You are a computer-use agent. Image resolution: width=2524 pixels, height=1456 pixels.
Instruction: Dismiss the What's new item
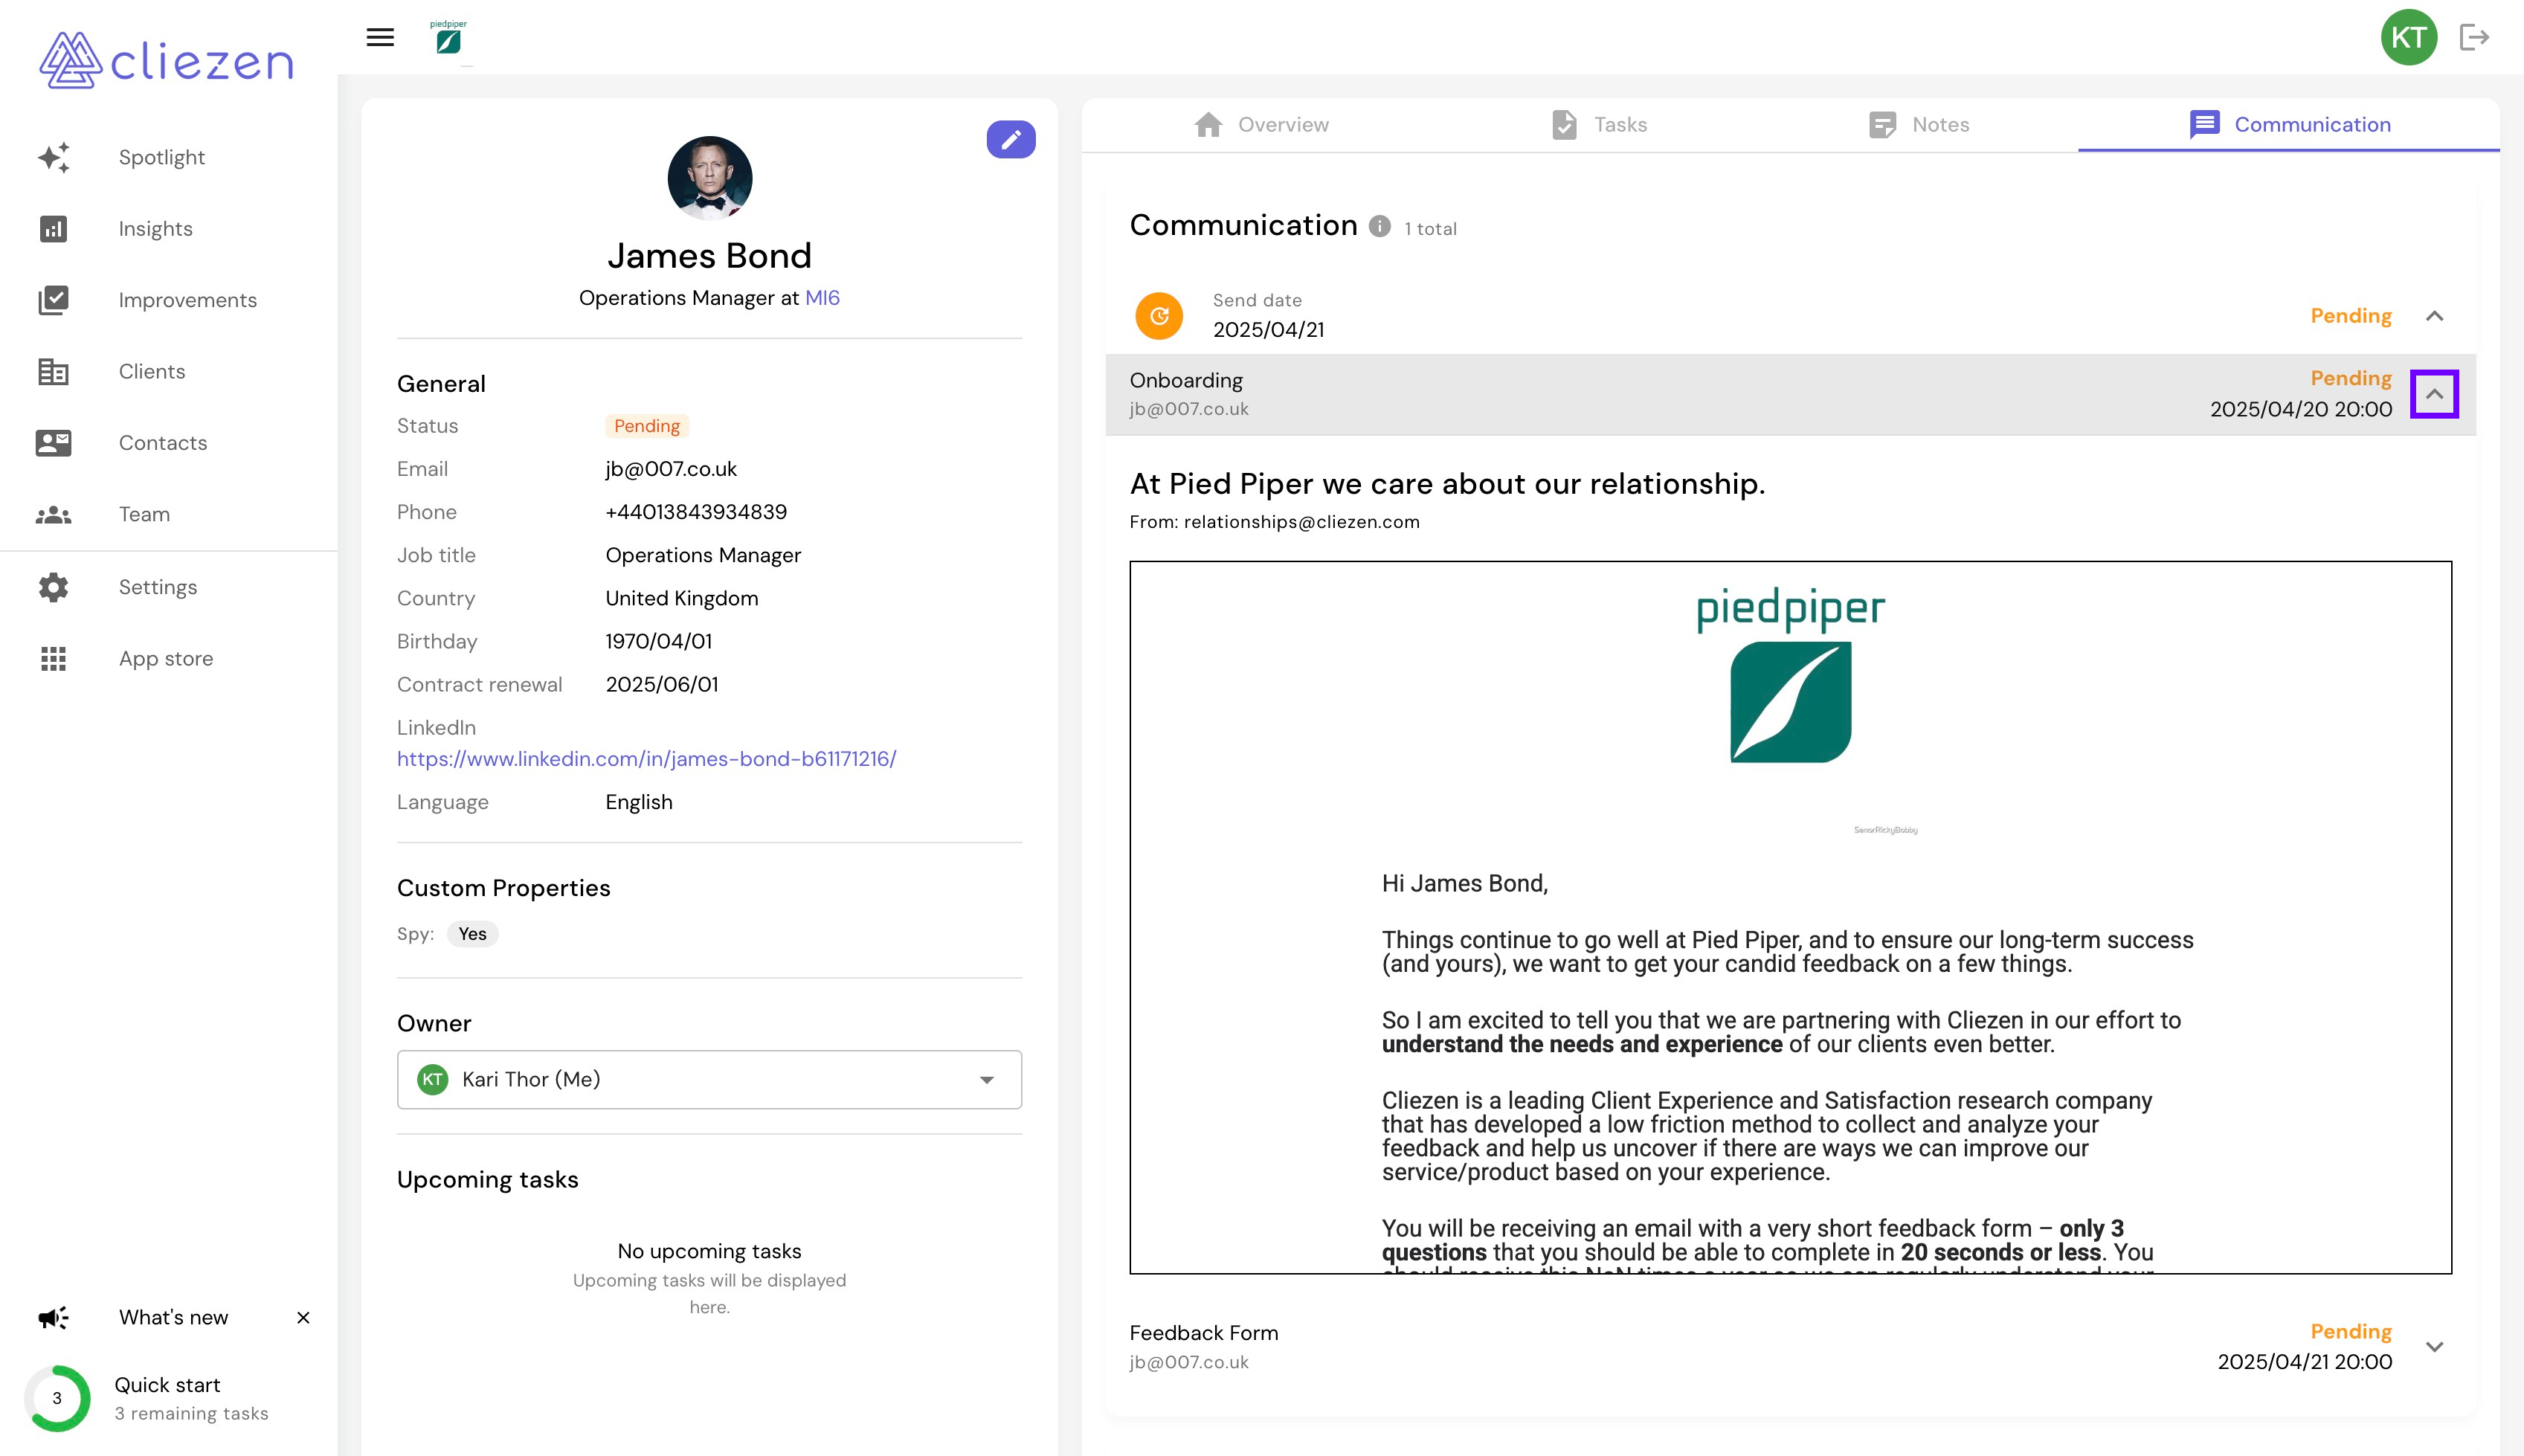[303, 1317]
